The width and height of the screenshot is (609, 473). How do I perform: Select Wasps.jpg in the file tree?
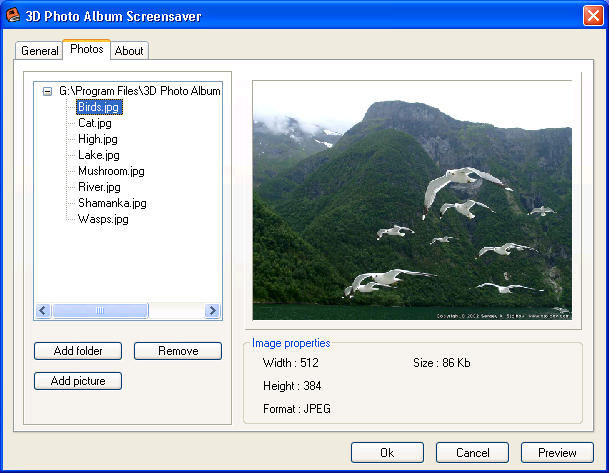(103, 219)
